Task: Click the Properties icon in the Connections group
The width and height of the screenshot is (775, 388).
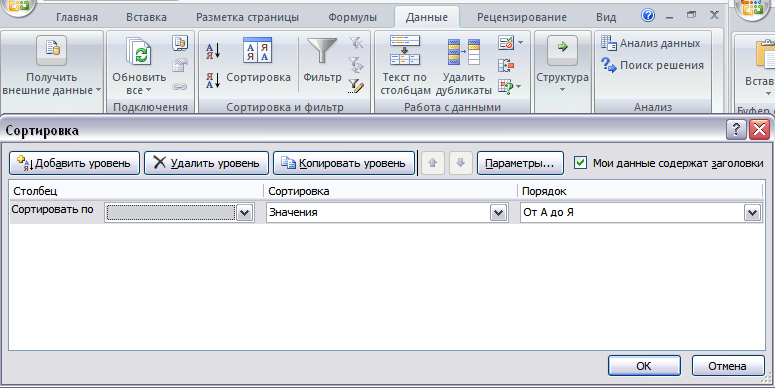Action: pos(180,65)
